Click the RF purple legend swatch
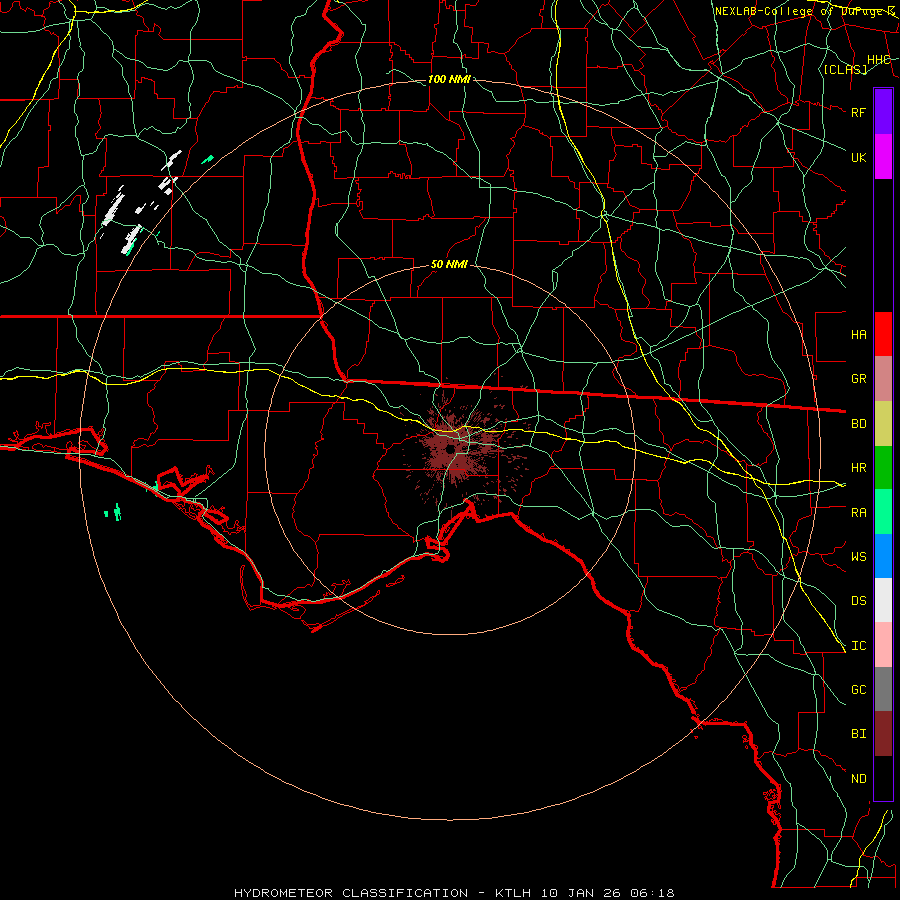This screenshot has width=900, height=900. pyautogui.click(x=883, y=112)
